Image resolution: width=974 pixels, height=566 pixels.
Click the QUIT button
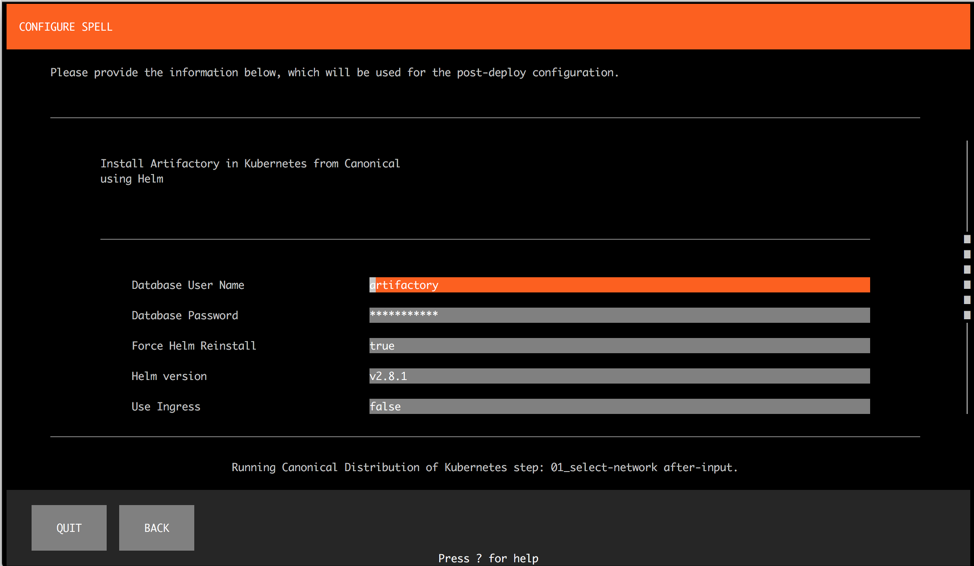[x=69, y=527]
